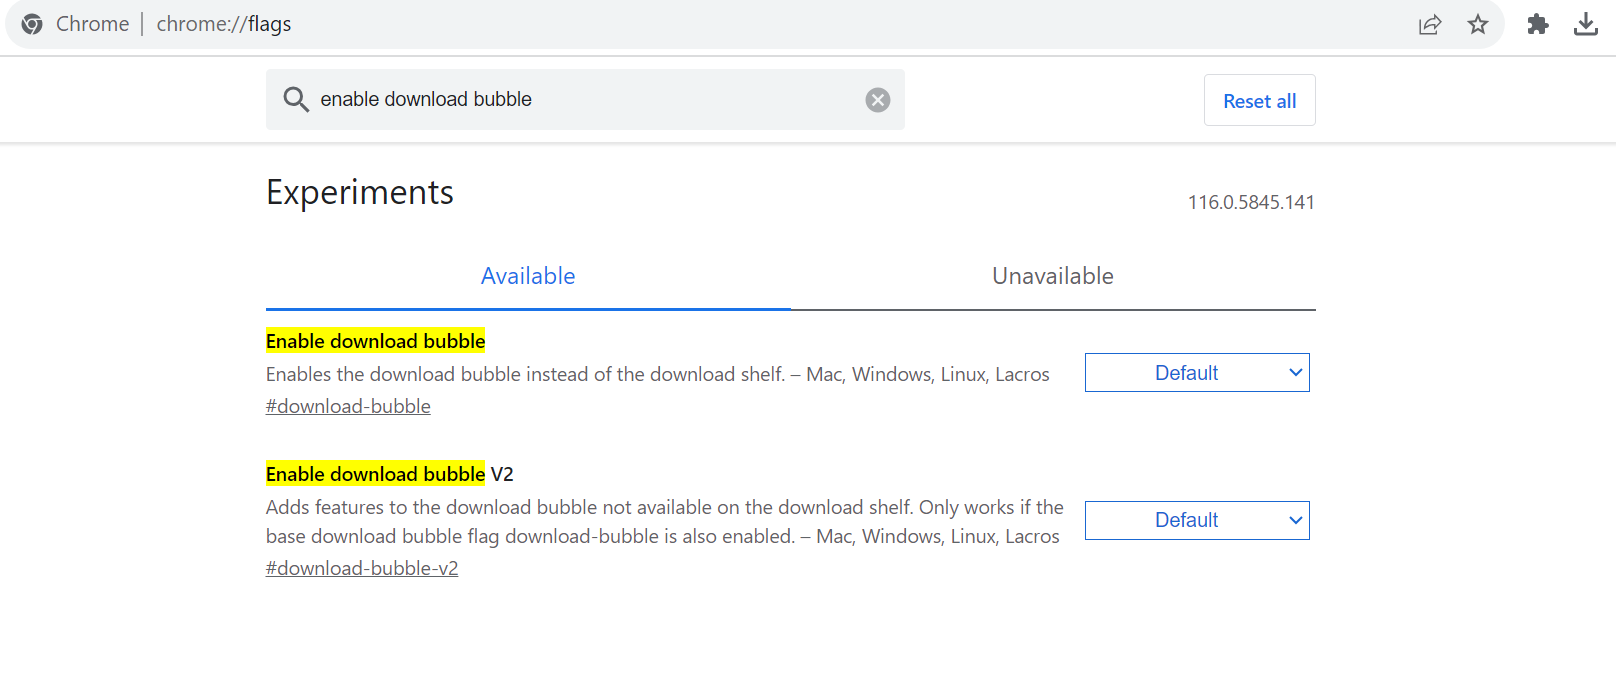Image resolution: width=1616 pixels, height=678 pixels.
Task: Open the Extensions puzzle menu
Action: click(x=1538, y=25)
